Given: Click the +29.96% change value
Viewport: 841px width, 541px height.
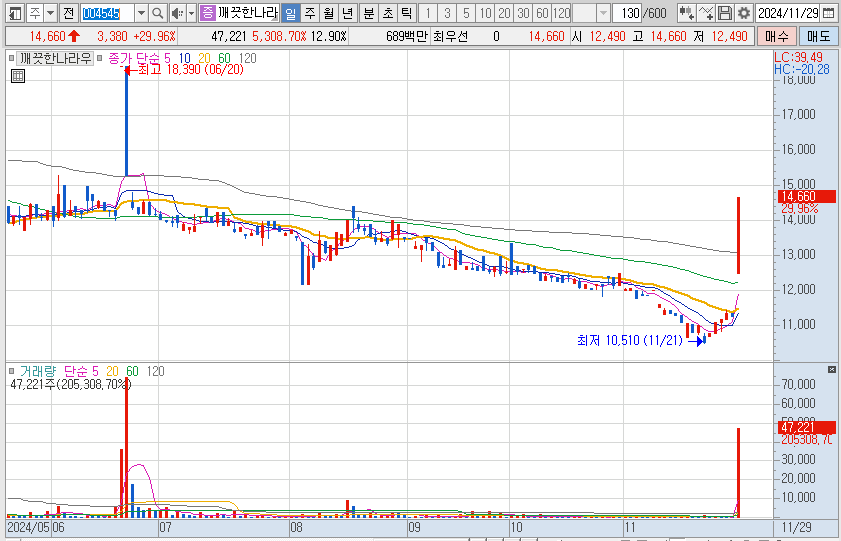Looking at the screenshot, I should pos(154,36).
